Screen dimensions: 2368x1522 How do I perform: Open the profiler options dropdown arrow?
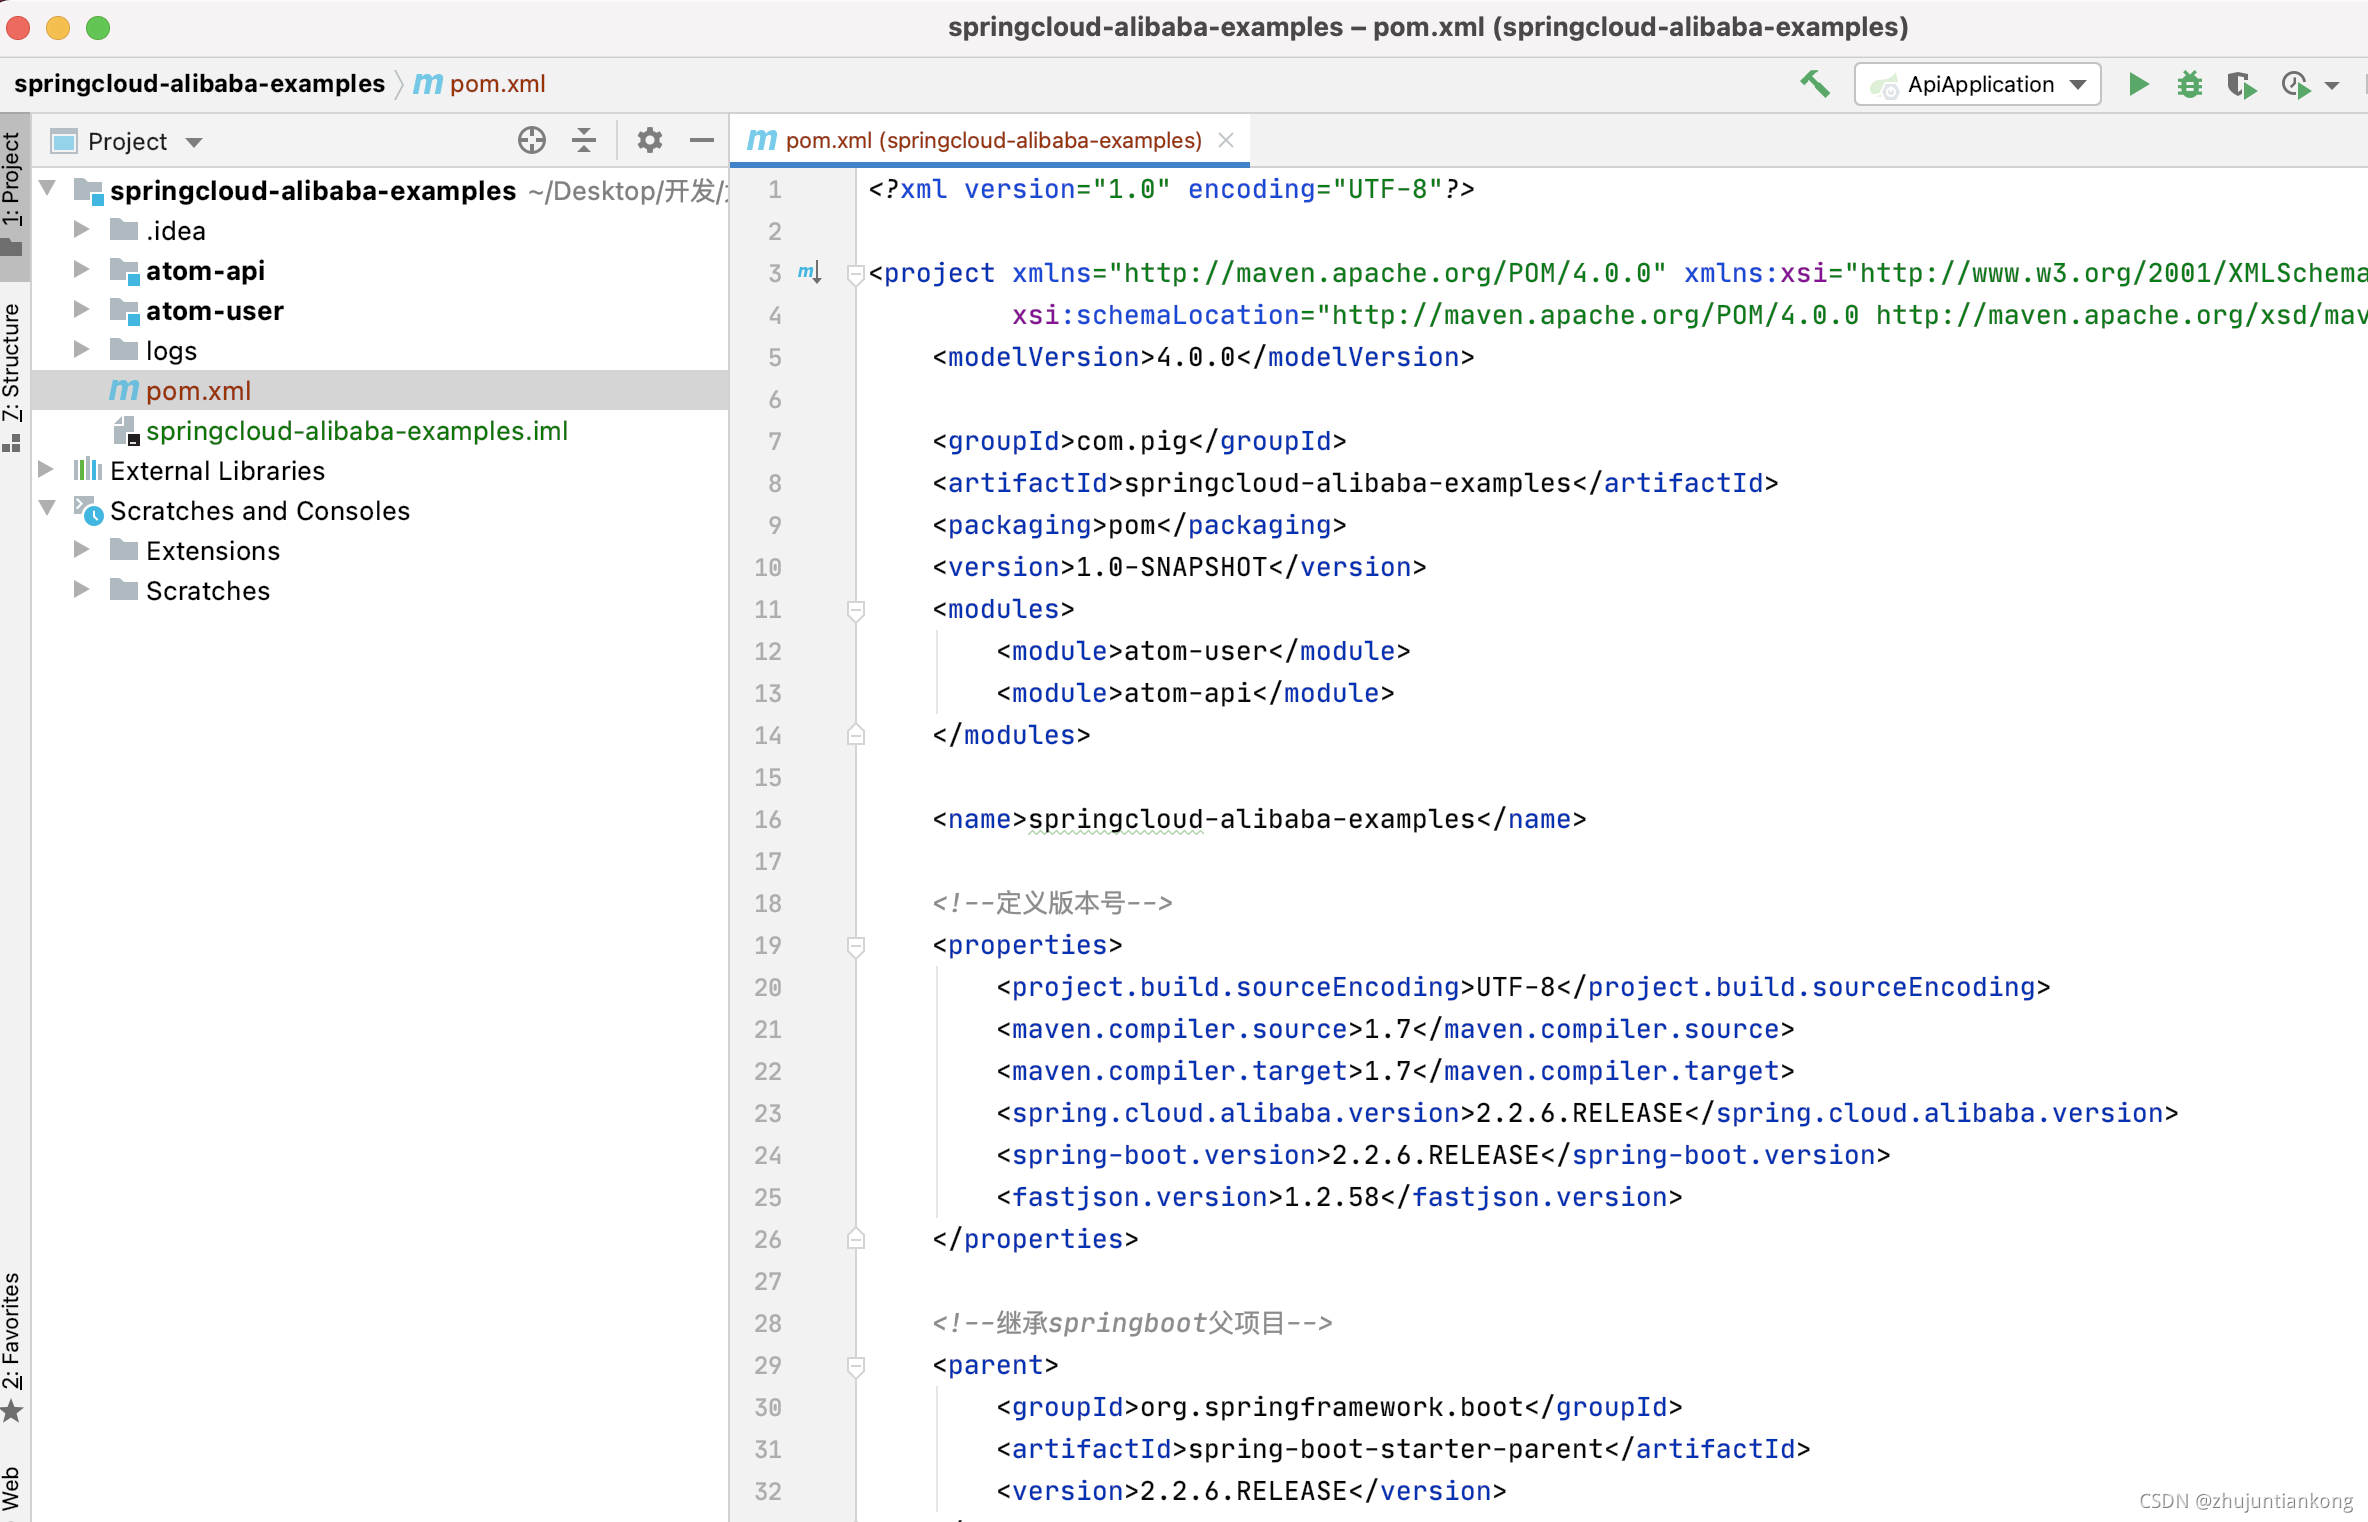pyautogui.click(x=2332, y=86)
